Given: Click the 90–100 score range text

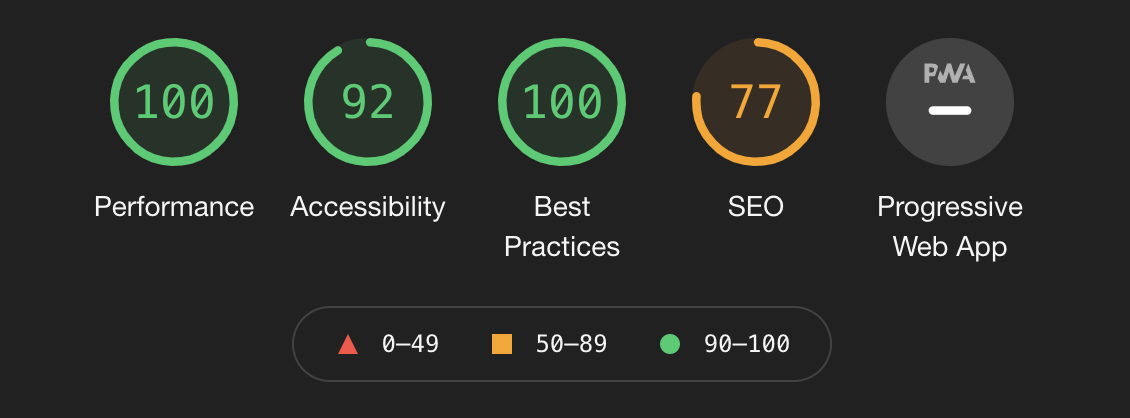Looking at the screenshot, I should [747, 344].
